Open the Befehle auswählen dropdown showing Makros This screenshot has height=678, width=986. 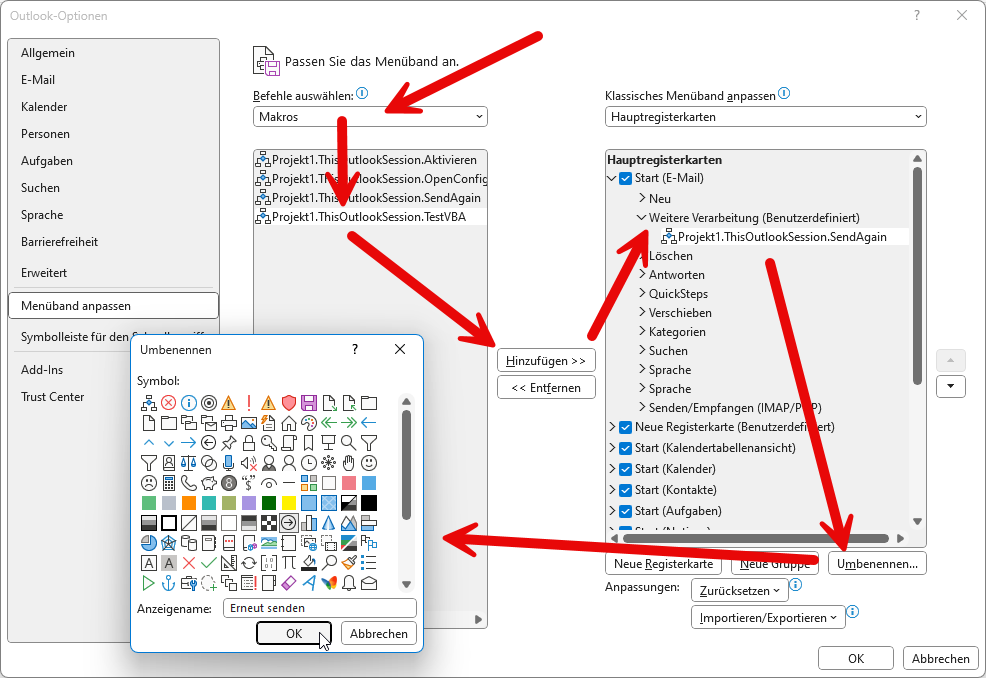370,117
